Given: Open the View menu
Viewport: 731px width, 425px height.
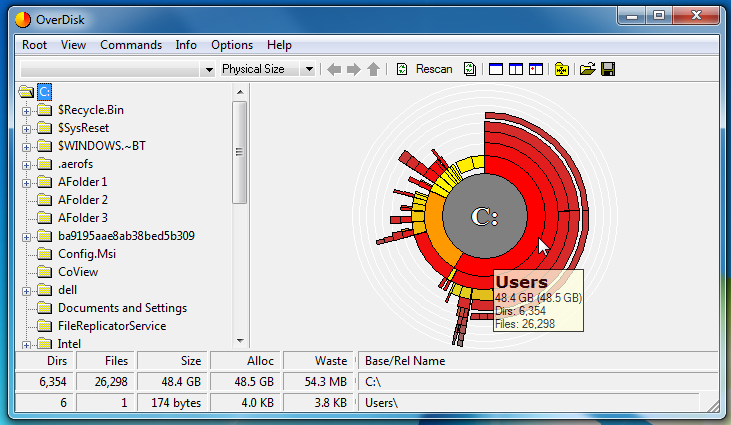Looking at the screenshot, I should coord(73,45).
